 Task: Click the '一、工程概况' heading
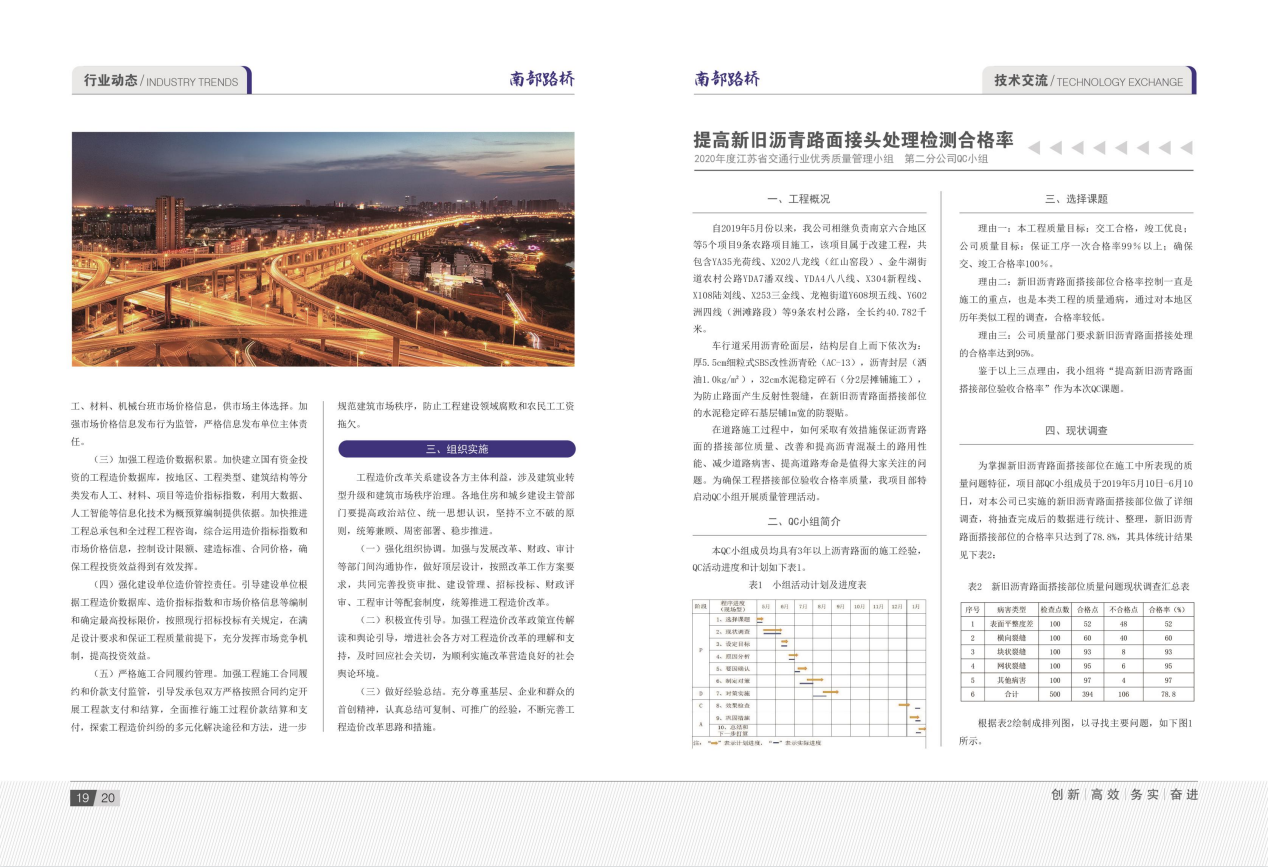797,199
